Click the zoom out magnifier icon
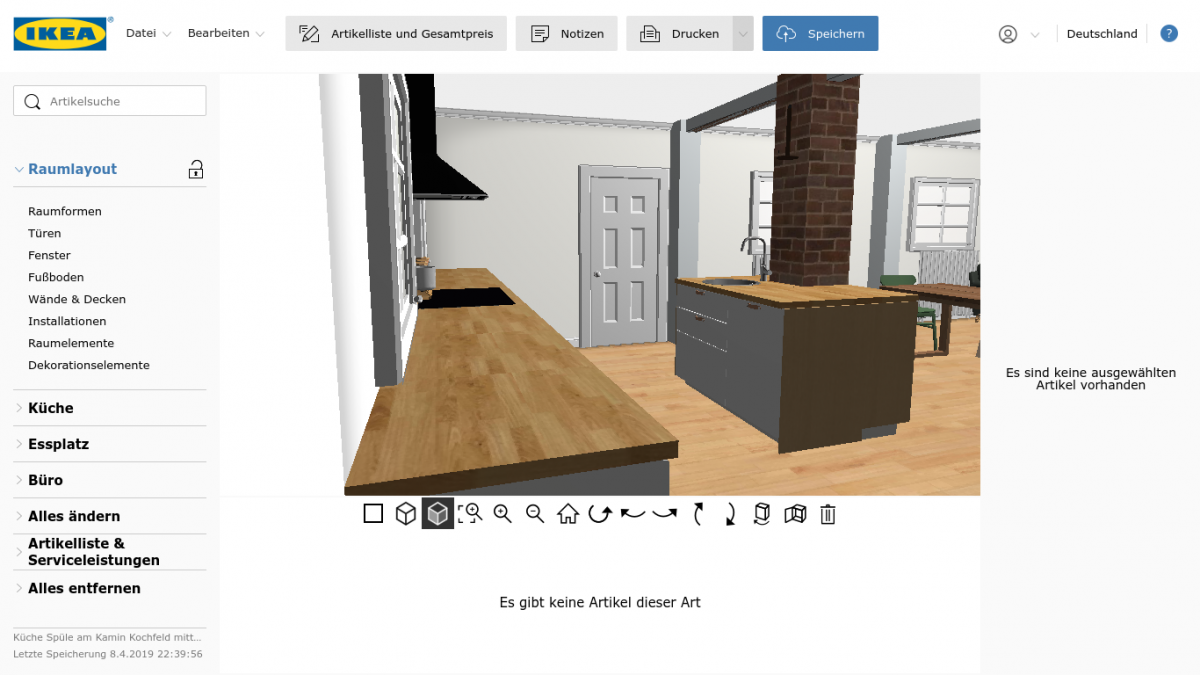 click(x=535, y=514)
